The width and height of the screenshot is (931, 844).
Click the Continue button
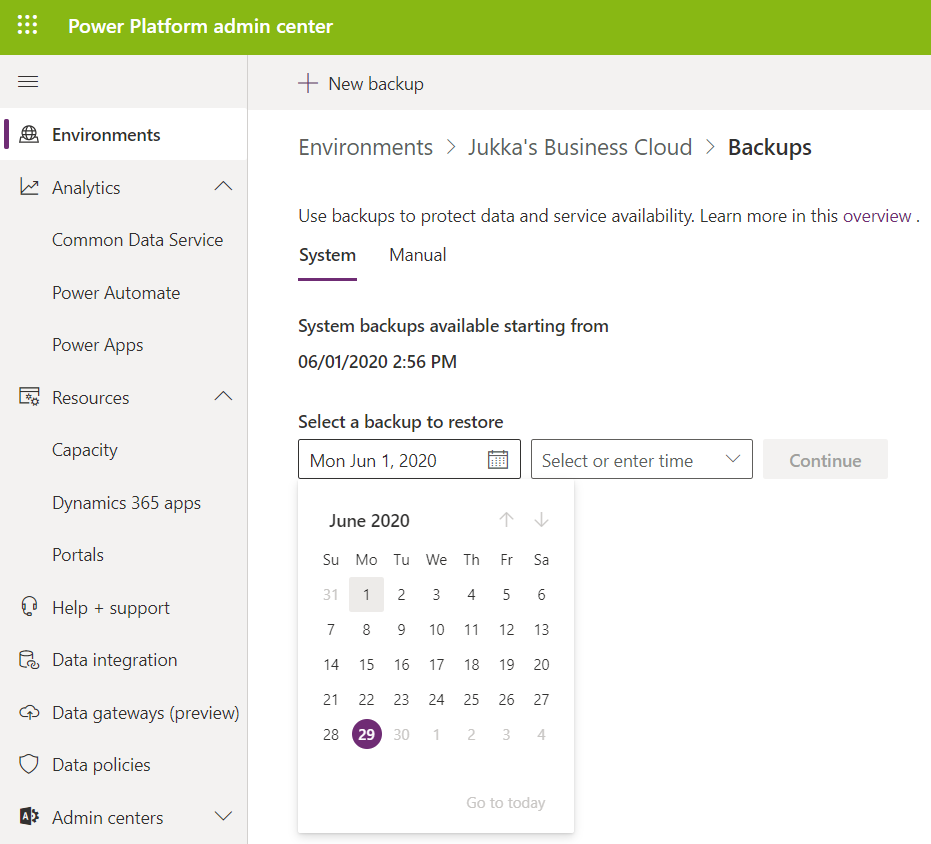825,459
